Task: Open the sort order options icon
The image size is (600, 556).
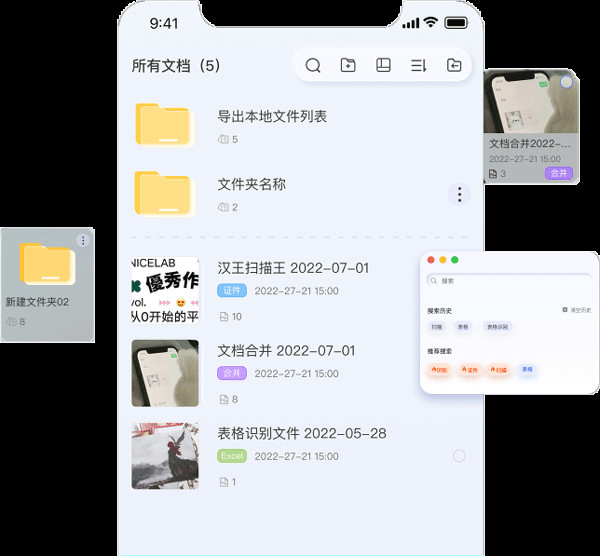Action: click(x=419, y=65)
